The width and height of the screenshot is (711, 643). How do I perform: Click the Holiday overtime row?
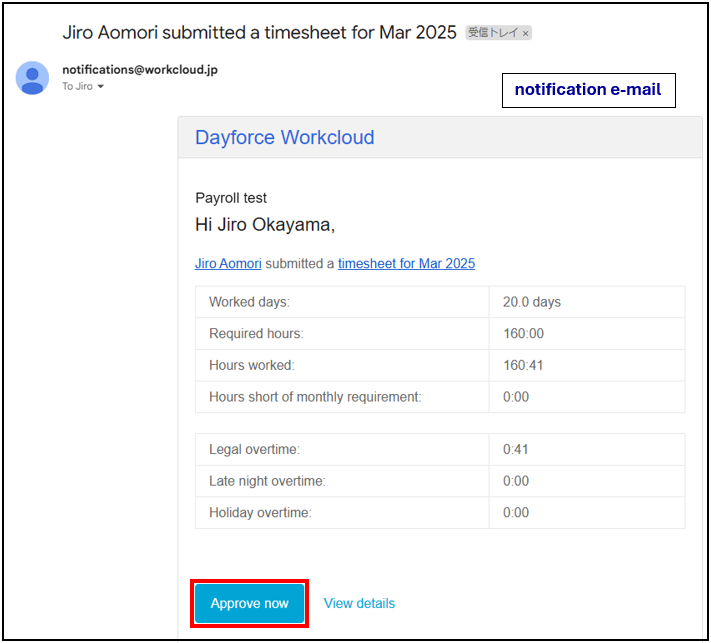440,513
